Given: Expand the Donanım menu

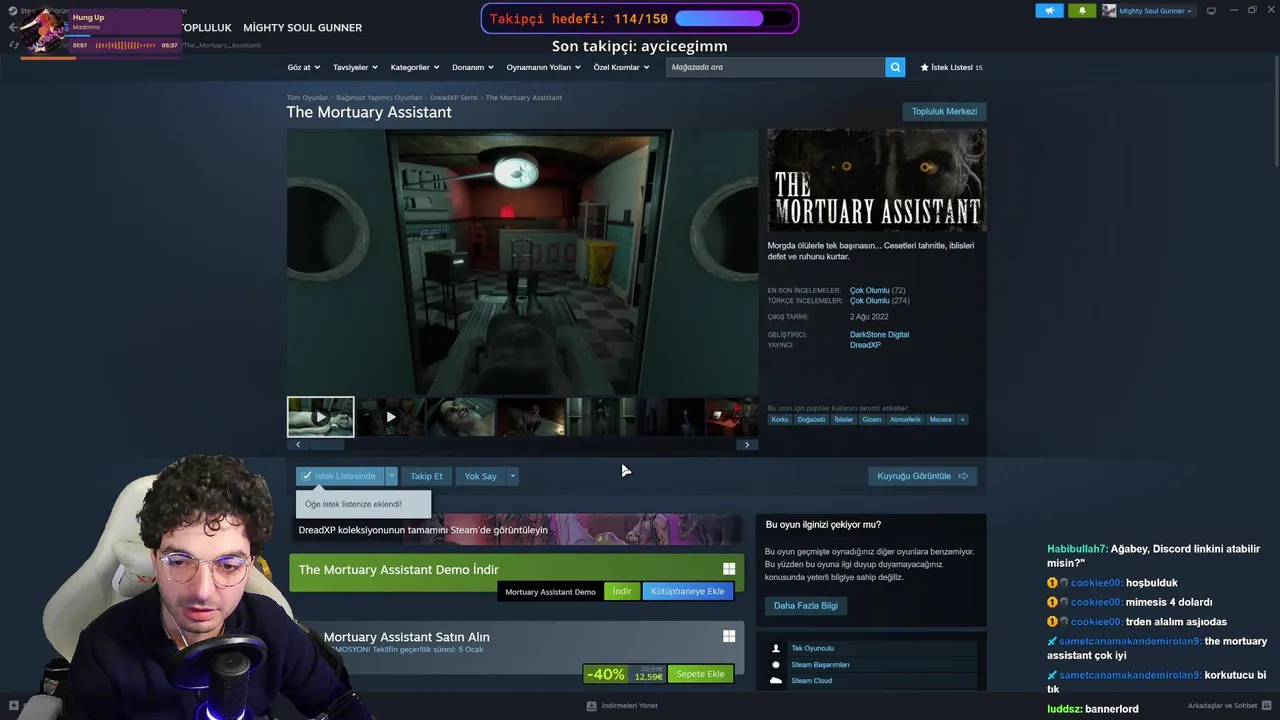Looking at the screenshot, I should point(473,67).
